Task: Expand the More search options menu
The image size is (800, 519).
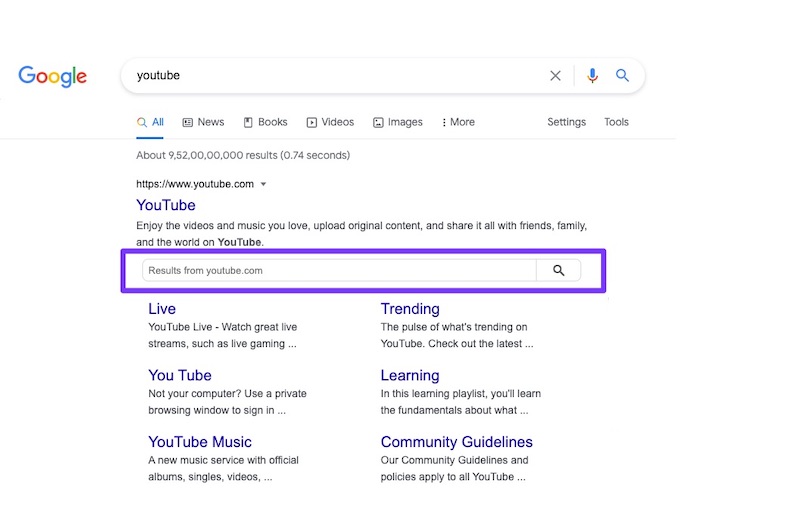Action: click(458, 122)
